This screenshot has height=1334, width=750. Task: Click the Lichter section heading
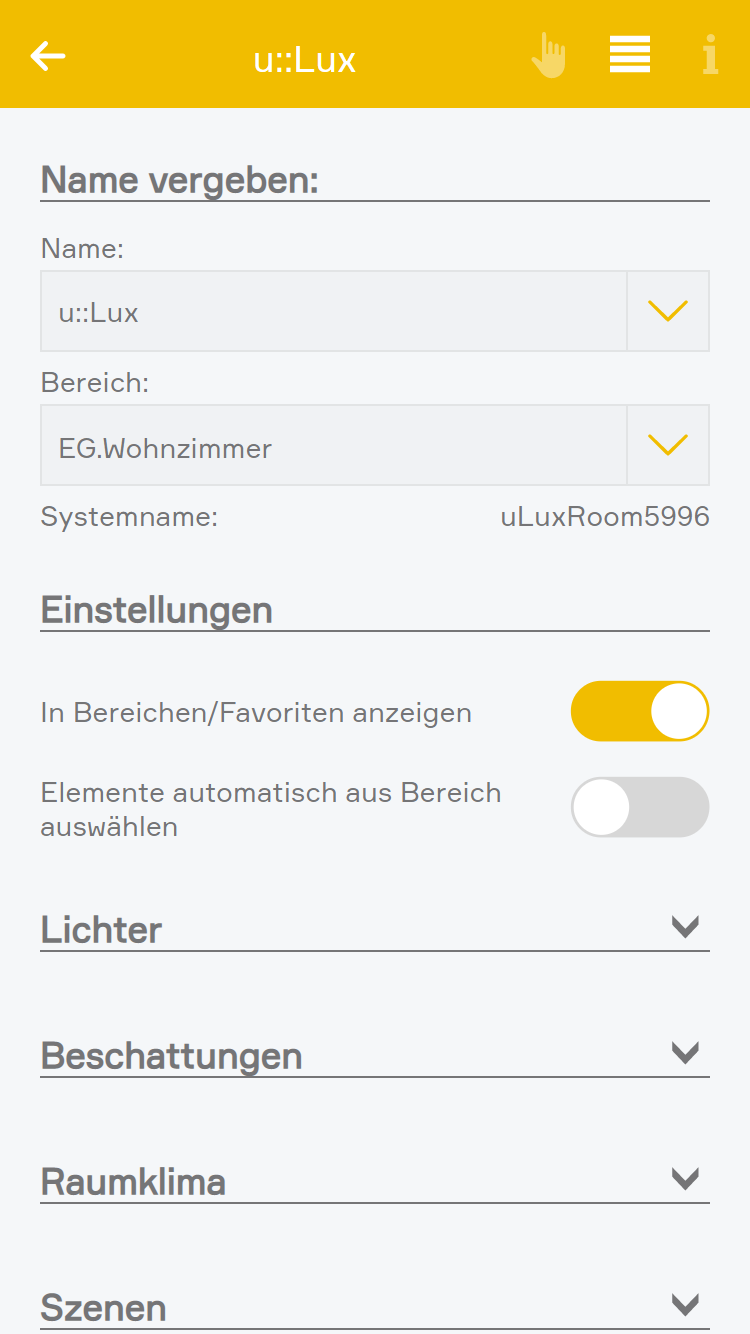[101, 930]
